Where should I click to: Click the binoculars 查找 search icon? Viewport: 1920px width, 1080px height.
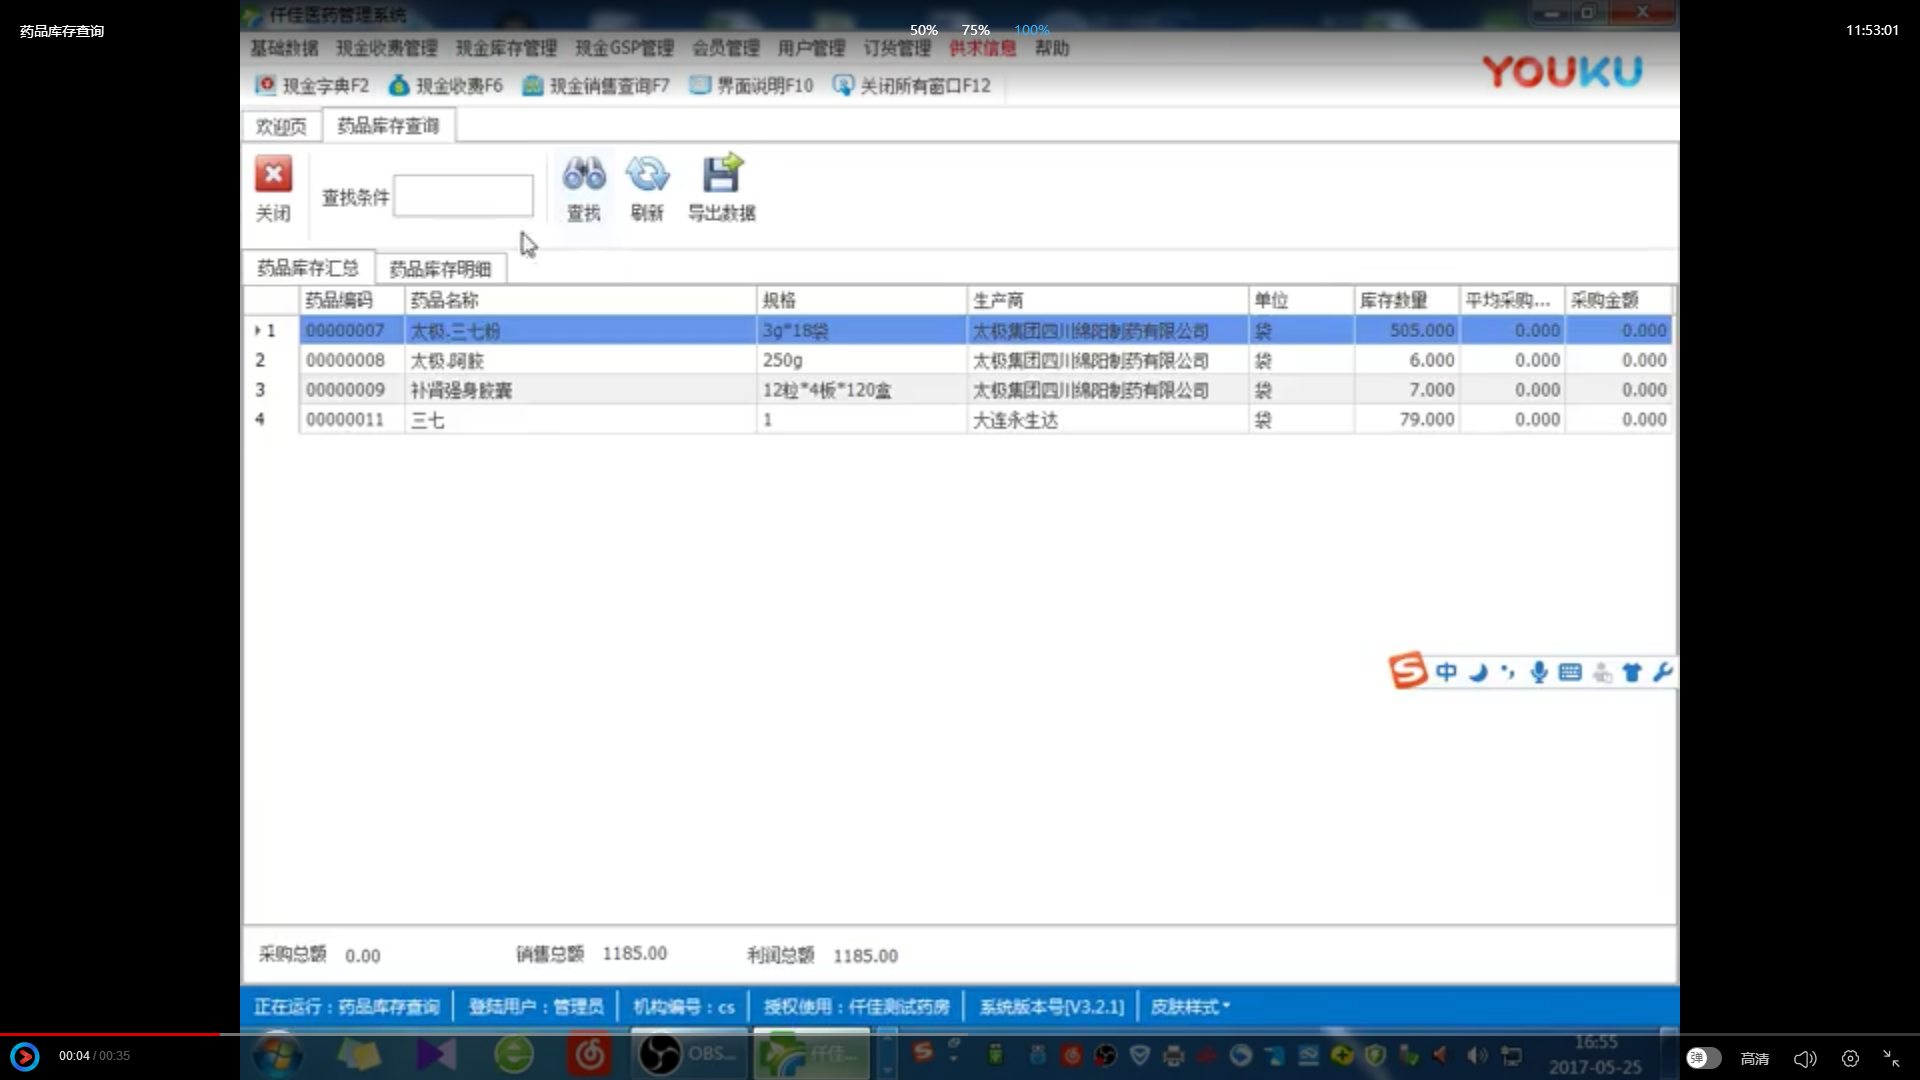point(584,174)
